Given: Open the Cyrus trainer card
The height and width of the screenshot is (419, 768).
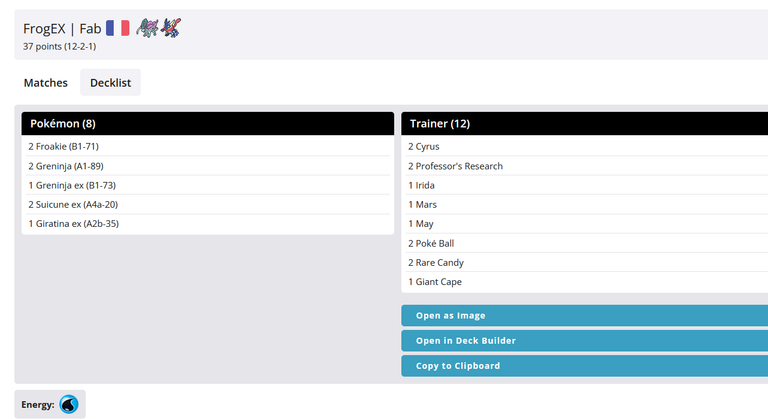Looking at the screenshot, I should click(x=424, y=147).
